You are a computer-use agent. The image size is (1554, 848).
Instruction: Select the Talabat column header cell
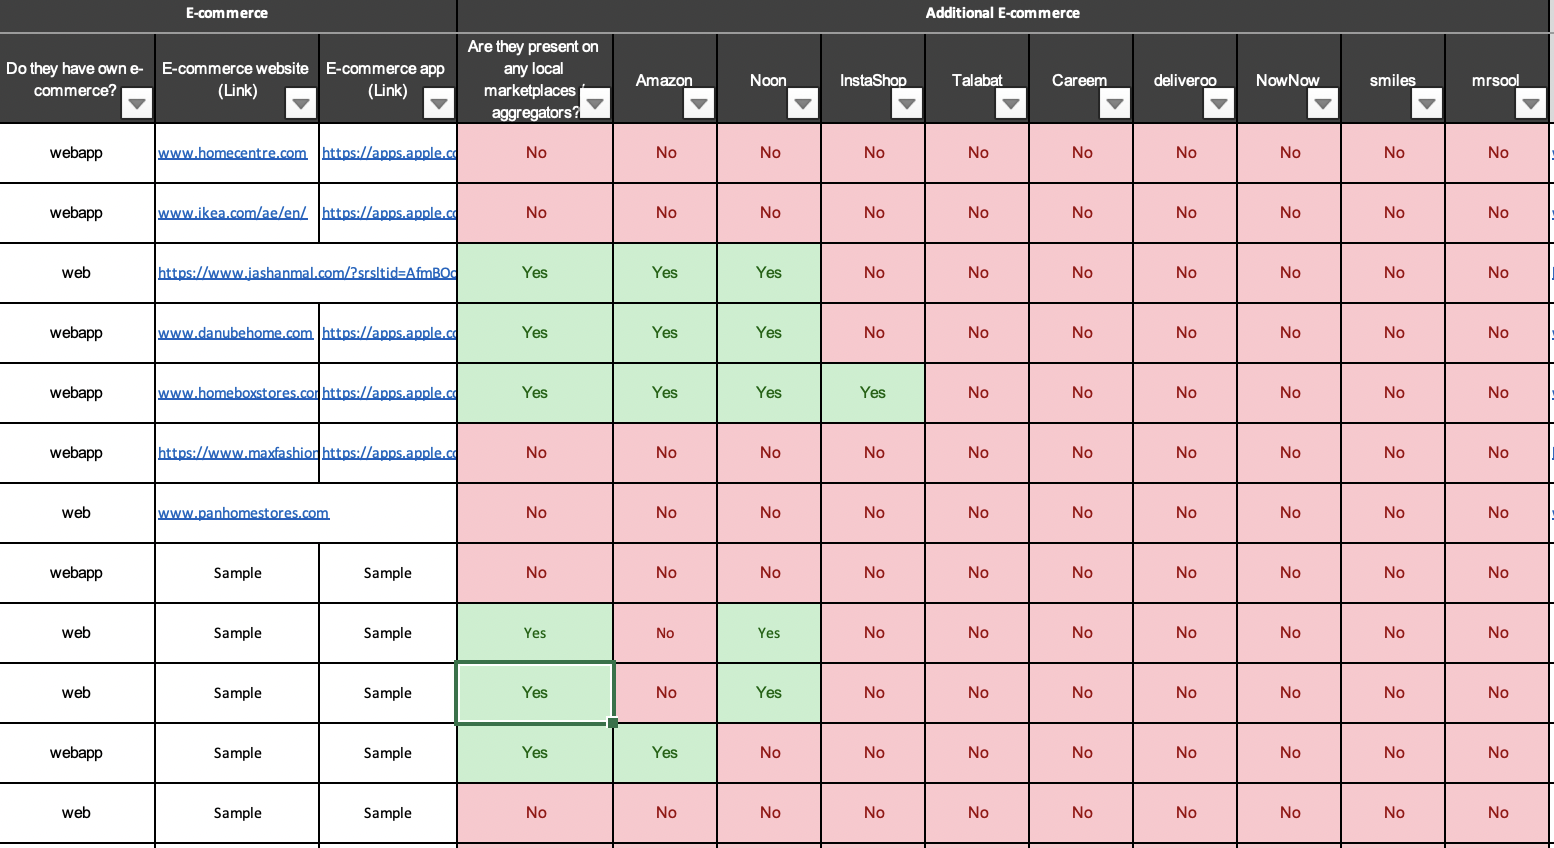coord(977,78)
